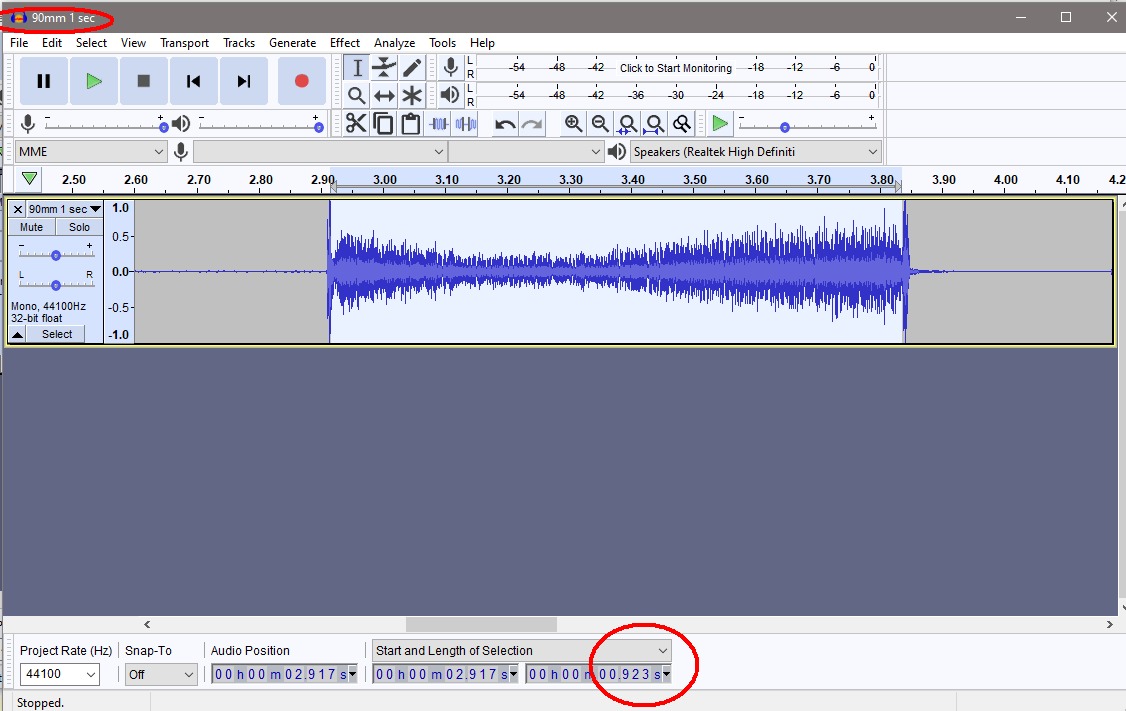
Task: Select the Zoom magnifier tool
Action: pos(357,96)
